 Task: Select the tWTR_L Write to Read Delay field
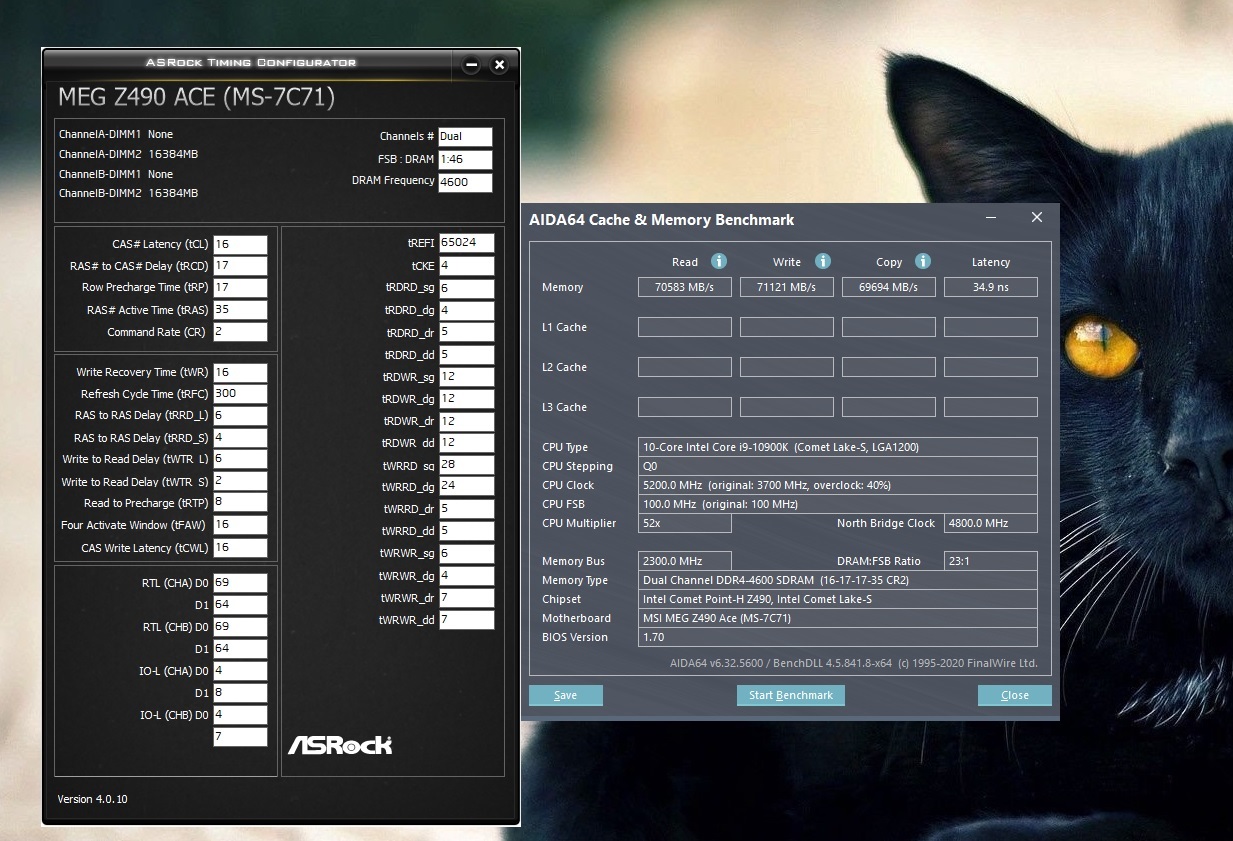240,459
